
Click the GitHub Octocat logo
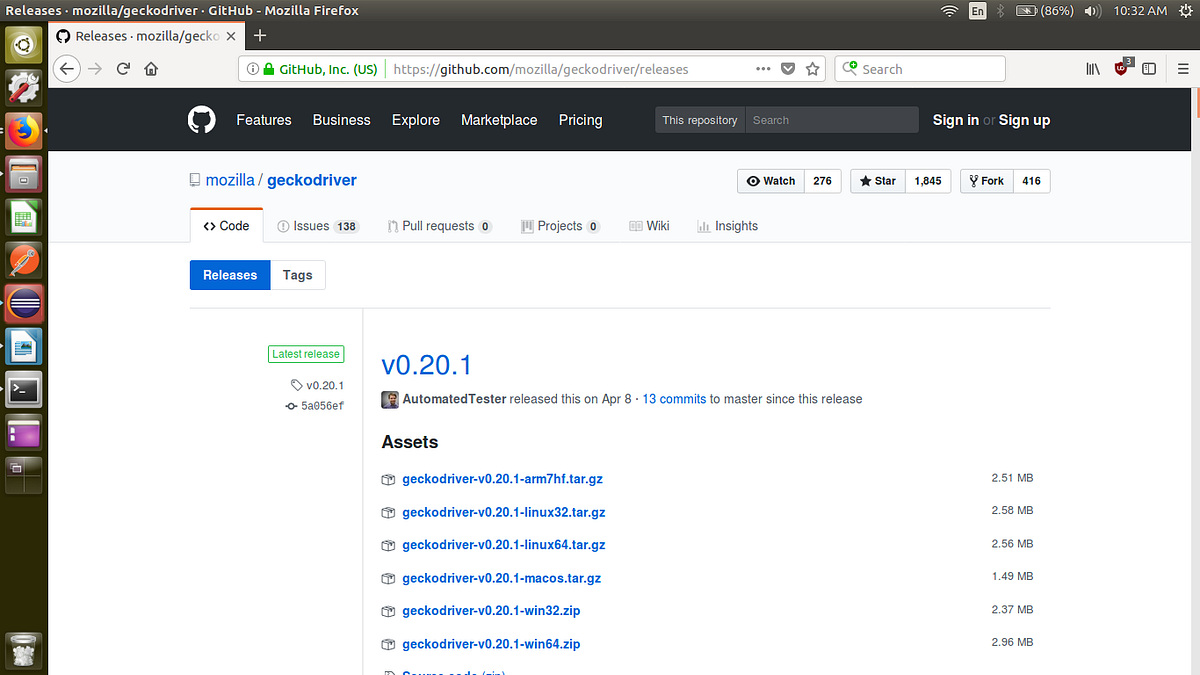coord(202,120)
